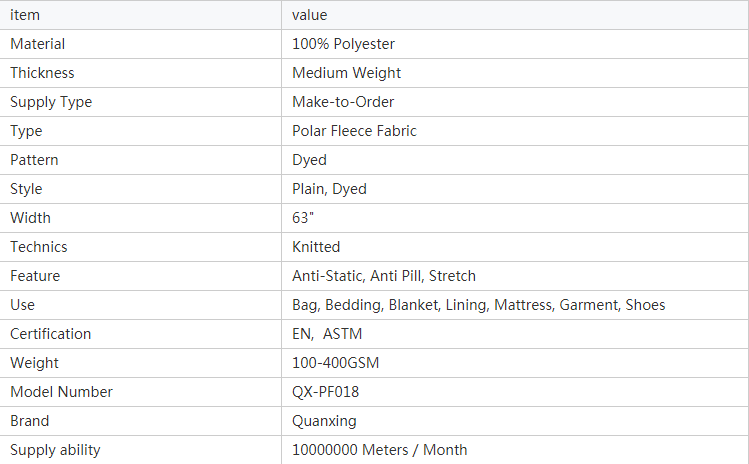Select the brand name Quanxing
The width and height of the screenshot is (749, 464).
click(324, 421)
